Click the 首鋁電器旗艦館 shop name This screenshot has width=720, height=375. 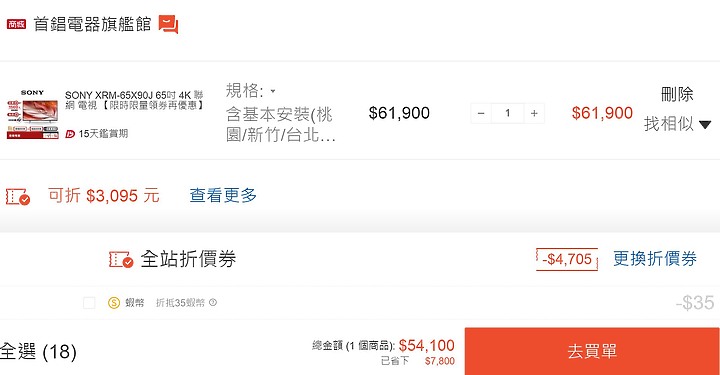click(92, 24)
